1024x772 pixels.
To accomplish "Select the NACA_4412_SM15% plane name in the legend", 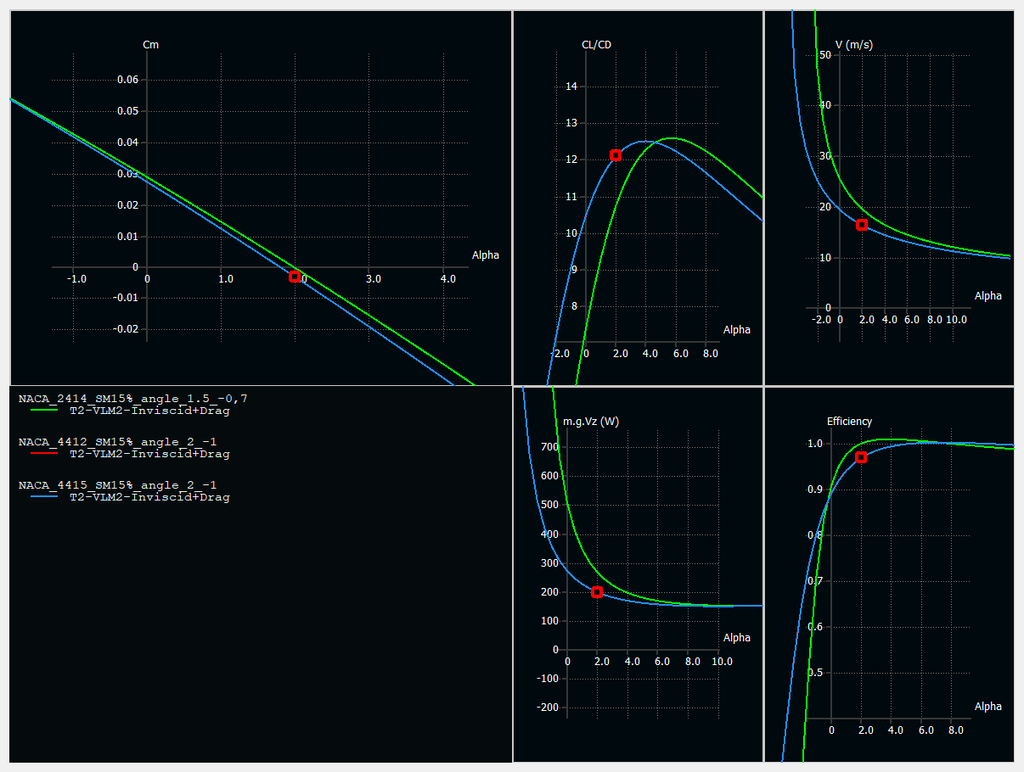I will (x=117, y=441).
